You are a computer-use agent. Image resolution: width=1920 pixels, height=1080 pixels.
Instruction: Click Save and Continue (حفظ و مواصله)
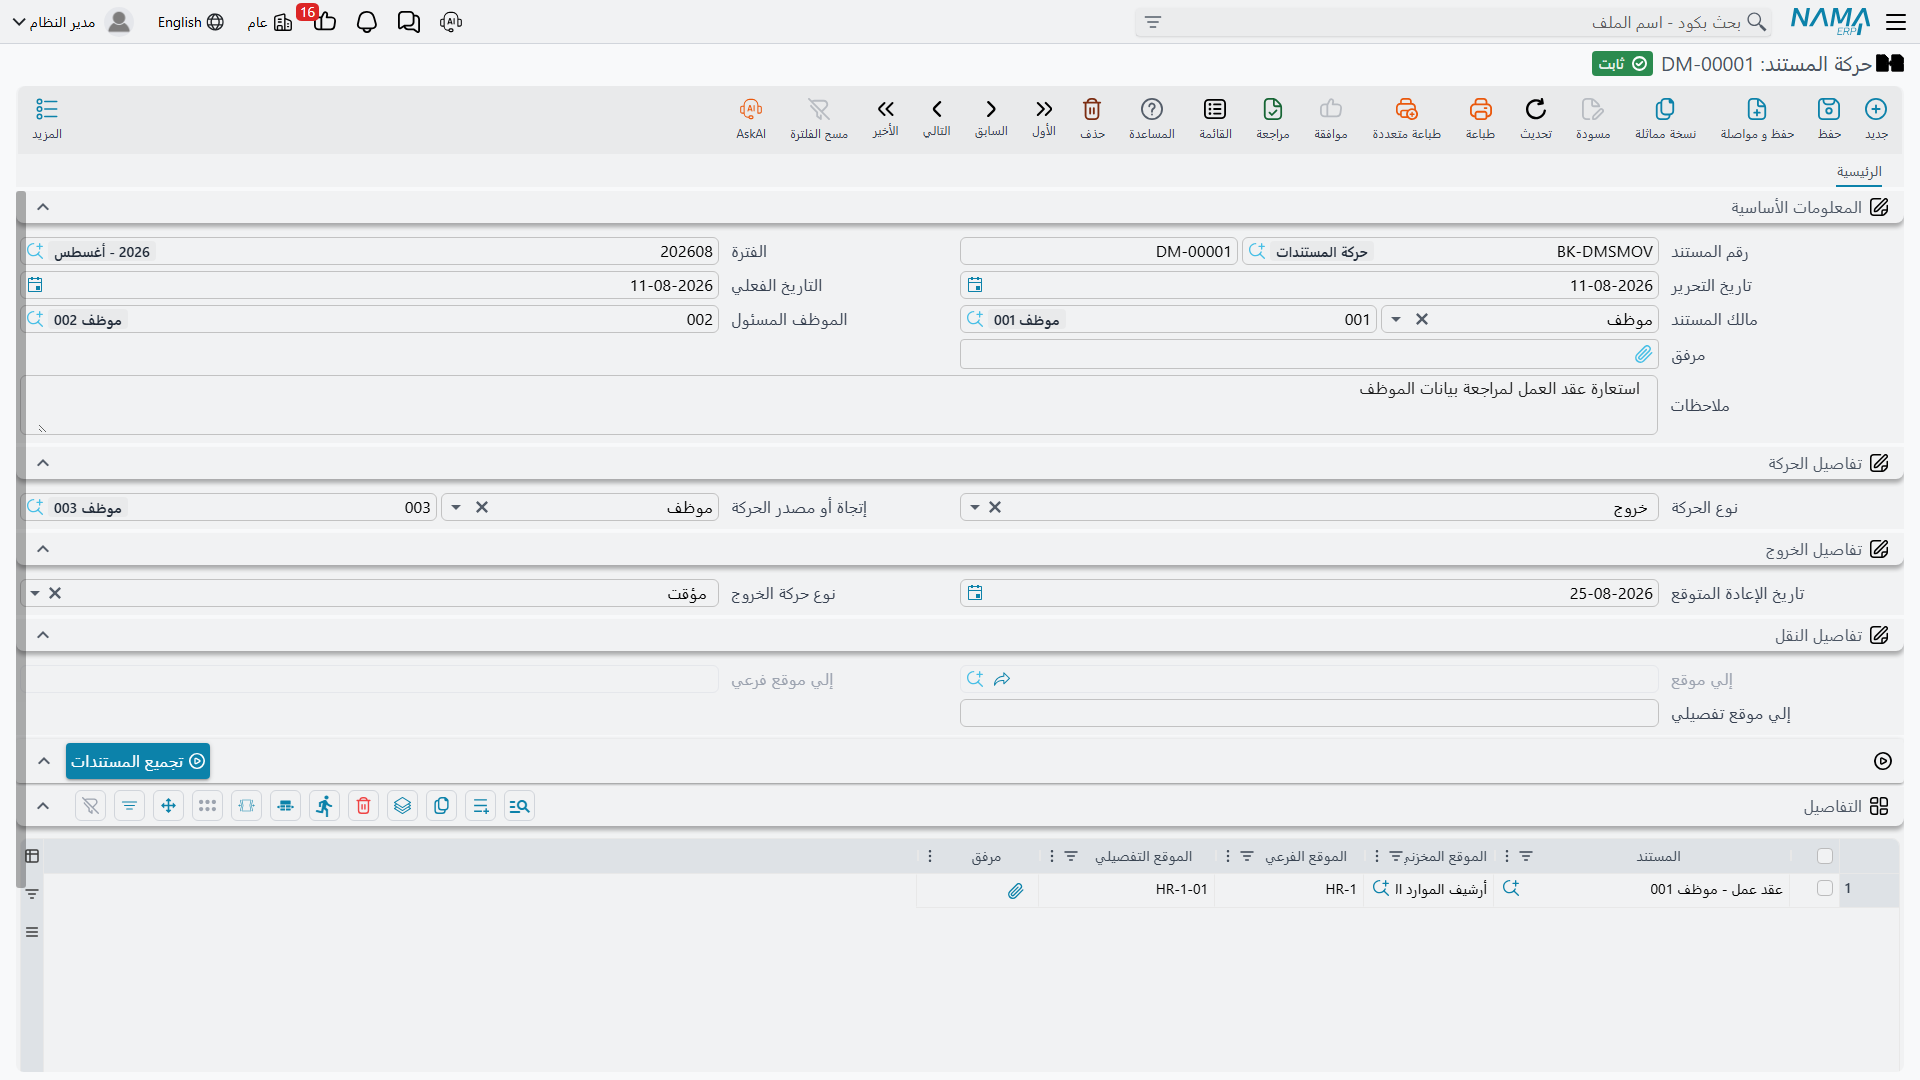tap(1757, 109)
